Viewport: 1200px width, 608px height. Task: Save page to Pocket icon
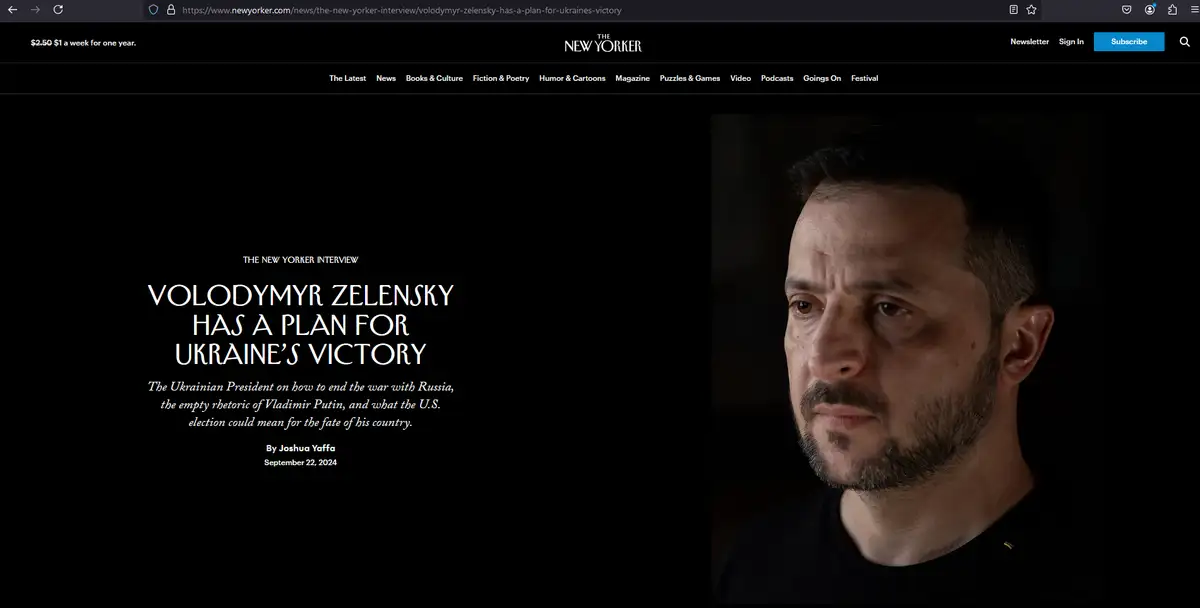tap(1126, 10)
